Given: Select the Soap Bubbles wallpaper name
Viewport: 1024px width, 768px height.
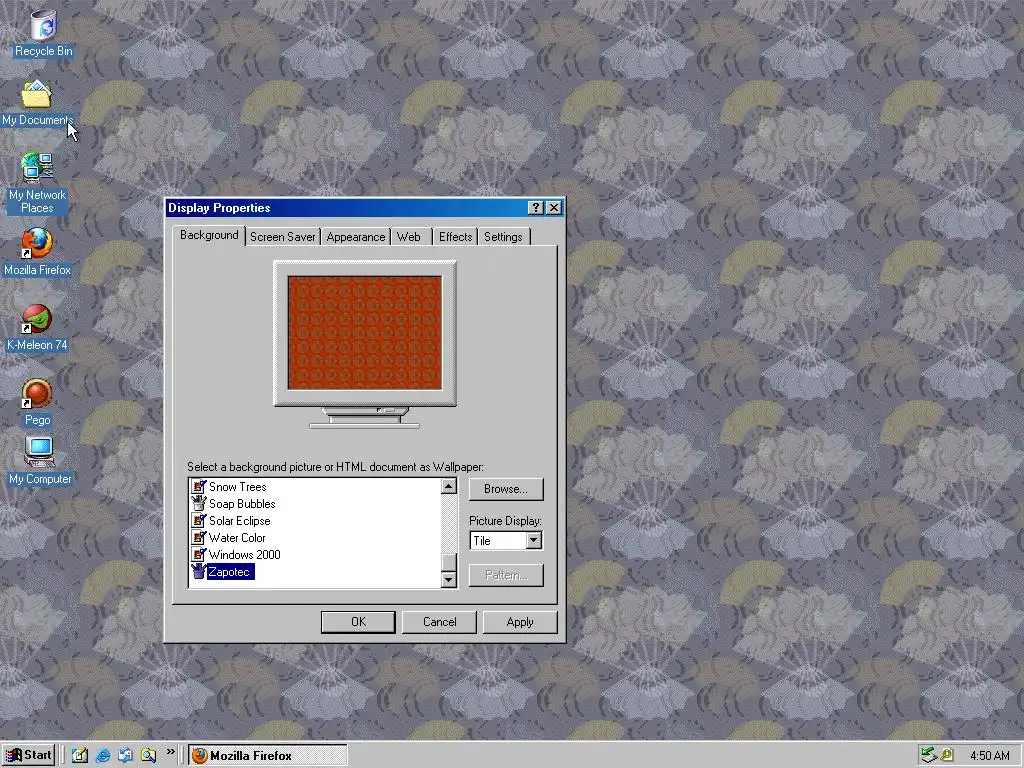Looking at the screenshot, I should [242, 504].
